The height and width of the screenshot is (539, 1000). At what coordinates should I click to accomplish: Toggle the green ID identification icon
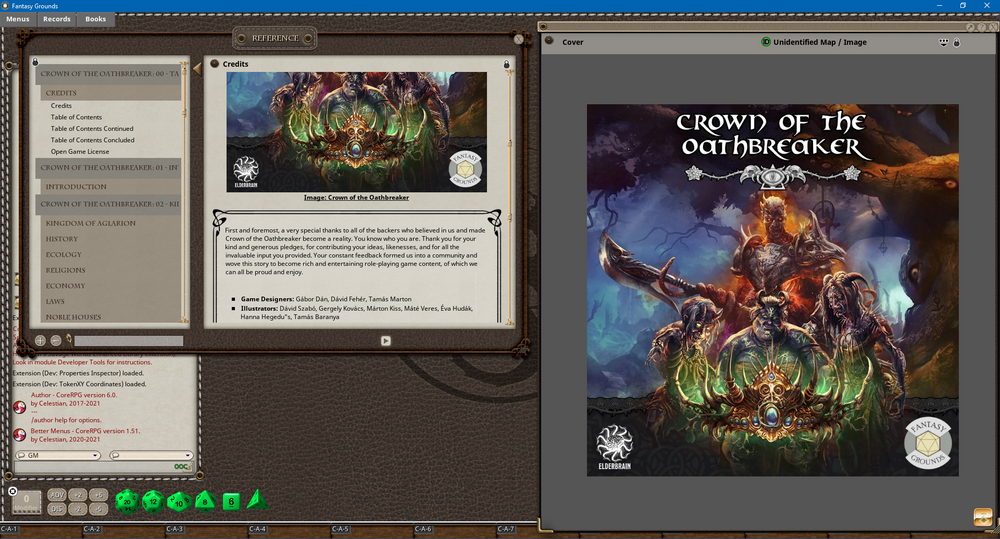[x=766, y=42]
